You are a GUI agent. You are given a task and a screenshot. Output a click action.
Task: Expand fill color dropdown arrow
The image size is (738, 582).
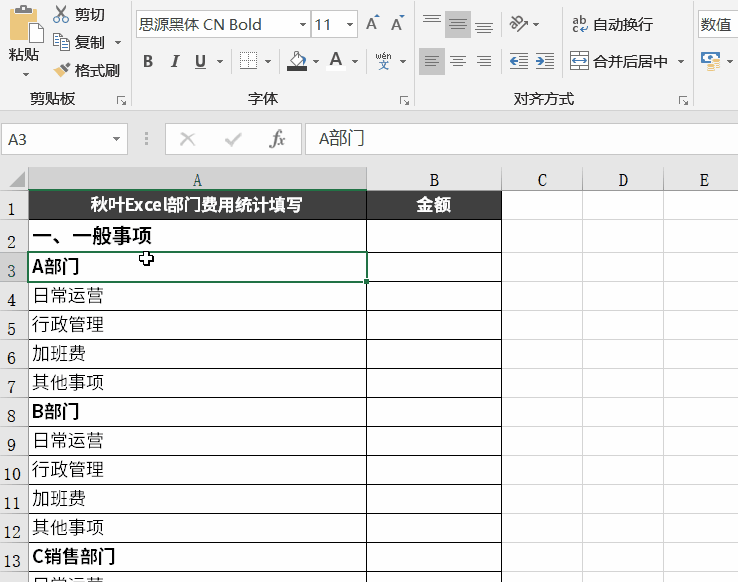(316, 62)
